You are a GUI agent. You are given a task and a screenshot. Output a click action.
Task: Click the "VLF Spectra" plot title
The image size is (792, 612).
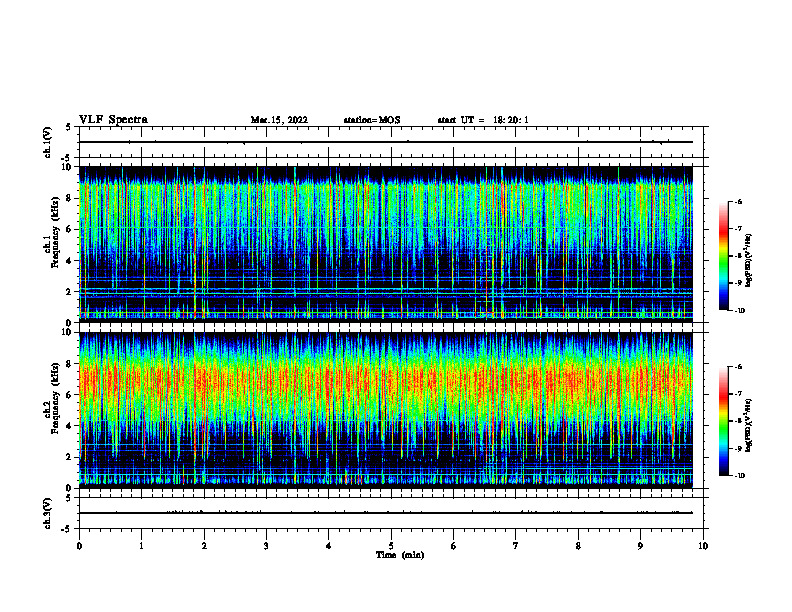[x=114, y=120]
